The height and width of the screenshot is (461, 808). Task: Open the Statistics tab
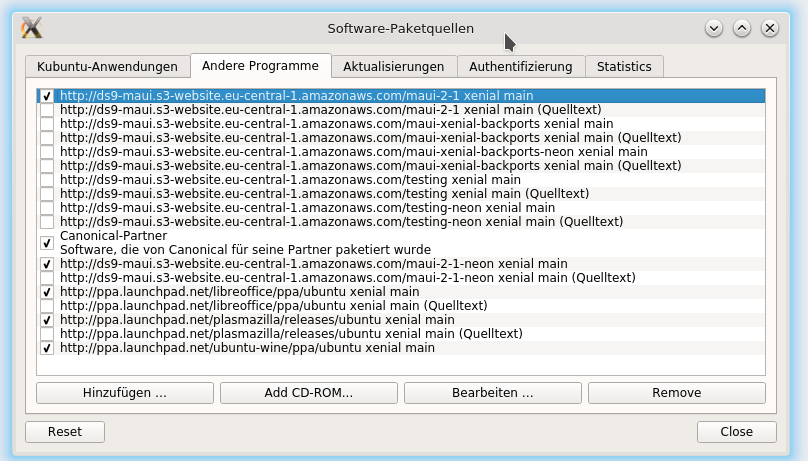tap(624, 67)
